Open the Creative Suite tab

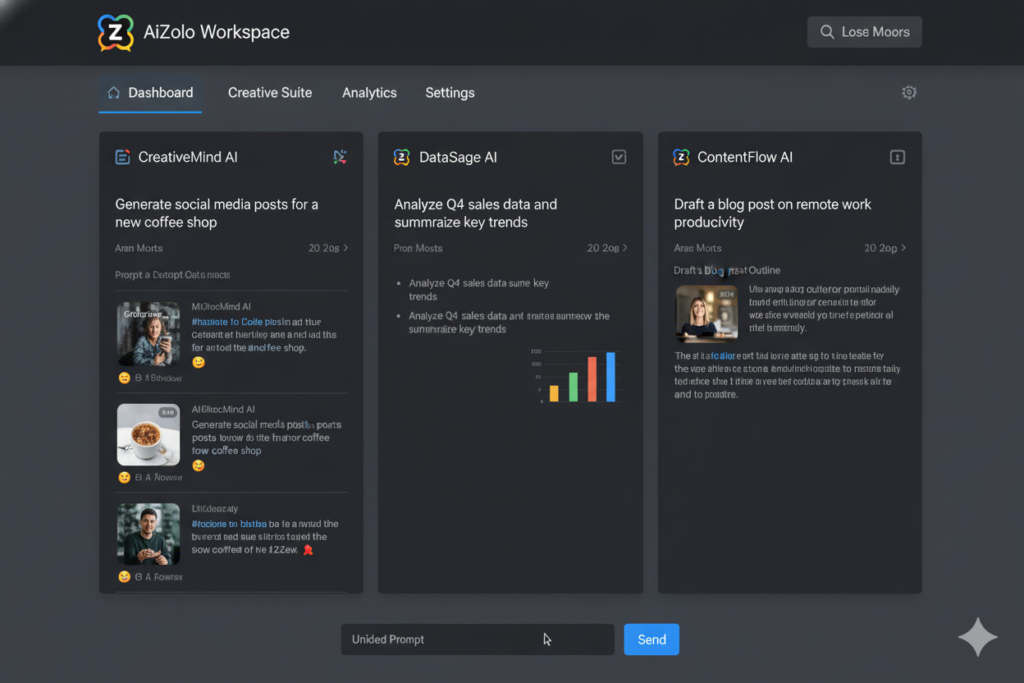(x=270, y=92)
